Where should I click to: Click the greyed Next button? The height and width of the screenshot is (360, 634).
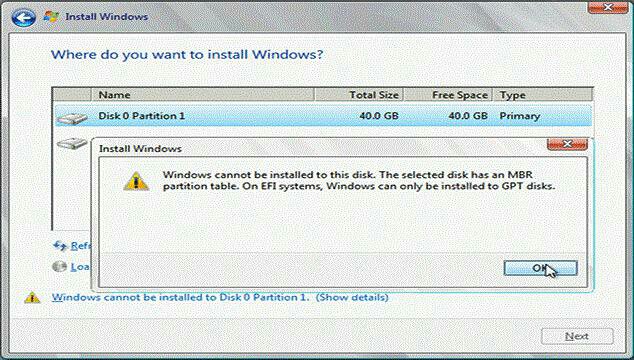point(577,336)
